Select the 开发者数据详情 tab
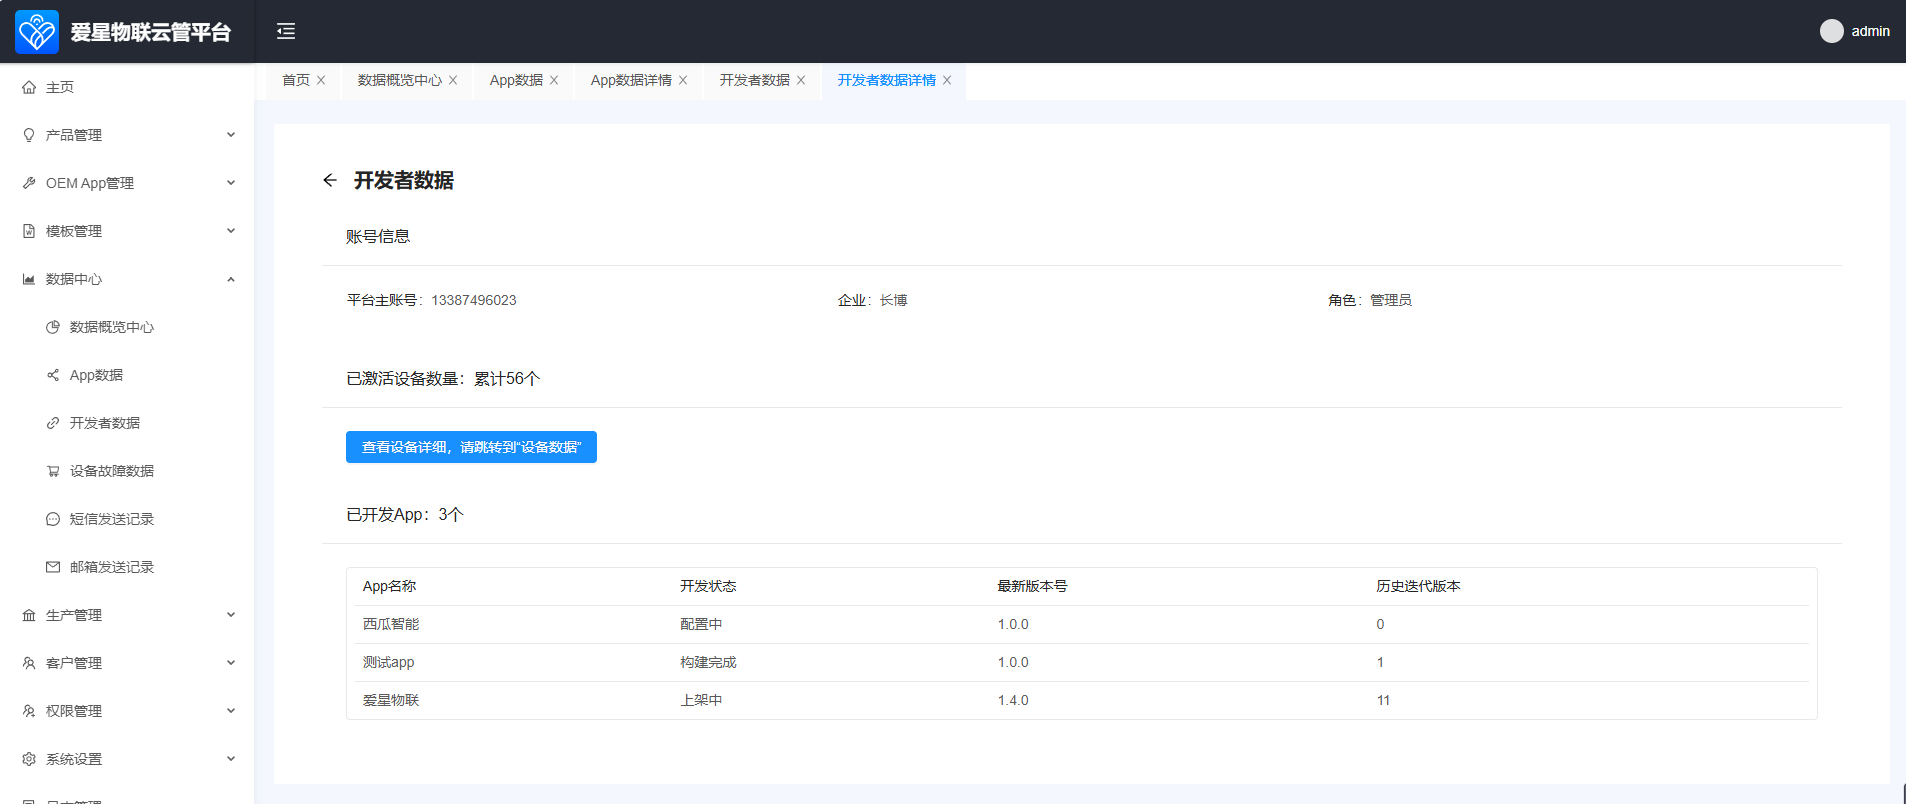1906x804 pixels. point(887,80)
